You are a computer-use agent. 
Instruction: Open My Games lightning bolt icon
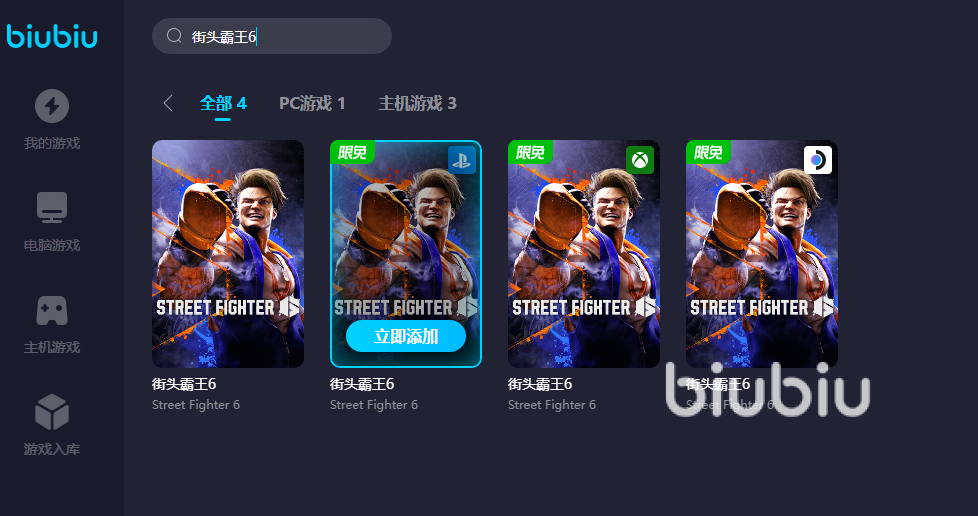[52, 106]
